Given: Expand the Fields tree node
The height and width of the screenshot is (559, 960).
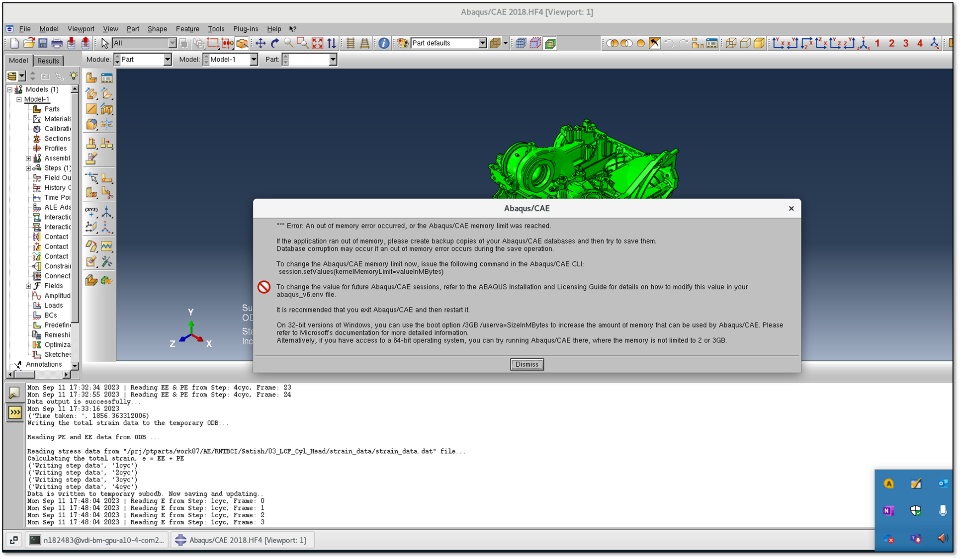Looking at the screenshot, I should point(28,286).
